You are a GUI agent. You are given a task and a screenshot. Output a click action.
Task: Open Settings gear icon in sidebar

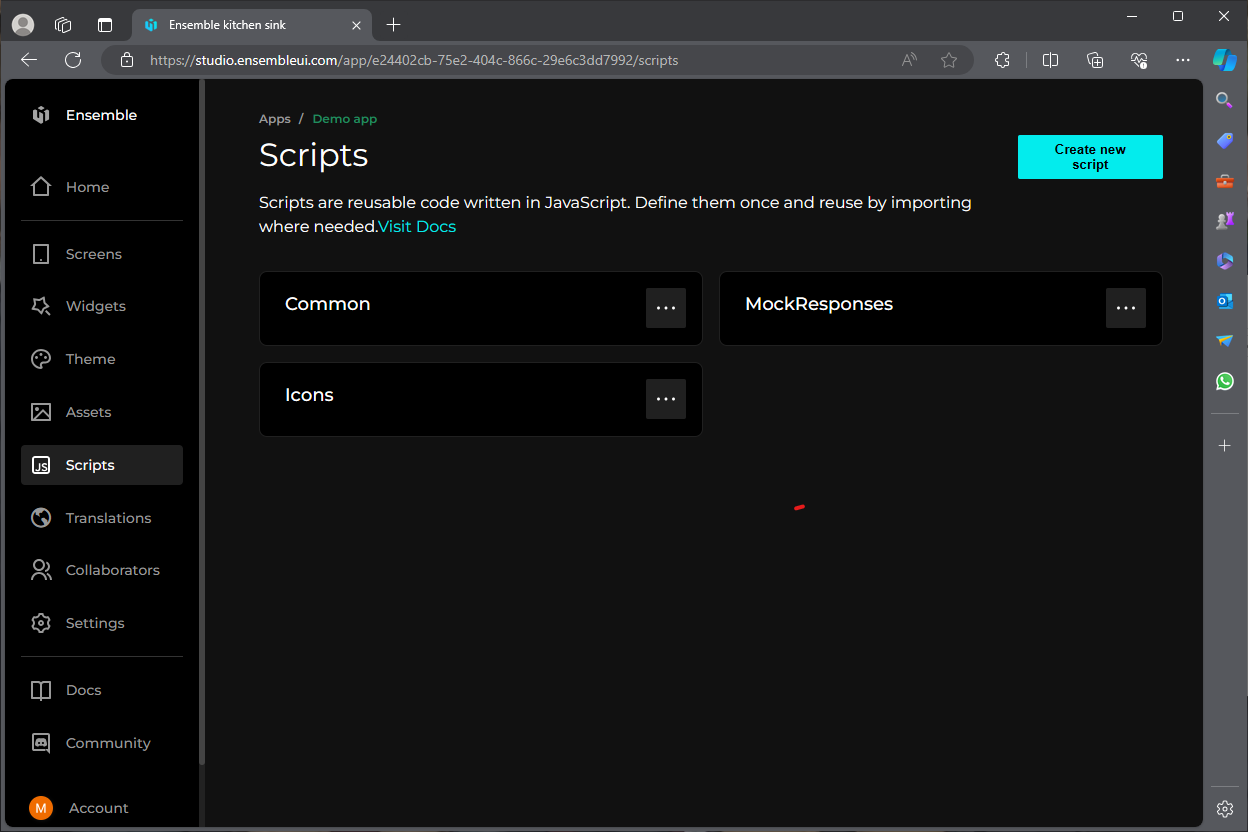tap(41, 623)
